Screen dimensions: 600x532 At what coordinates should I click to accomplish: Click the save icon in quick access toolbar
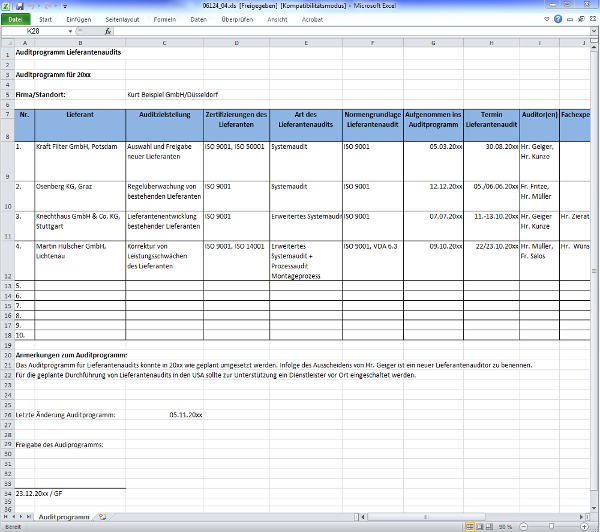pyautogui.click(x=17, y=6)
